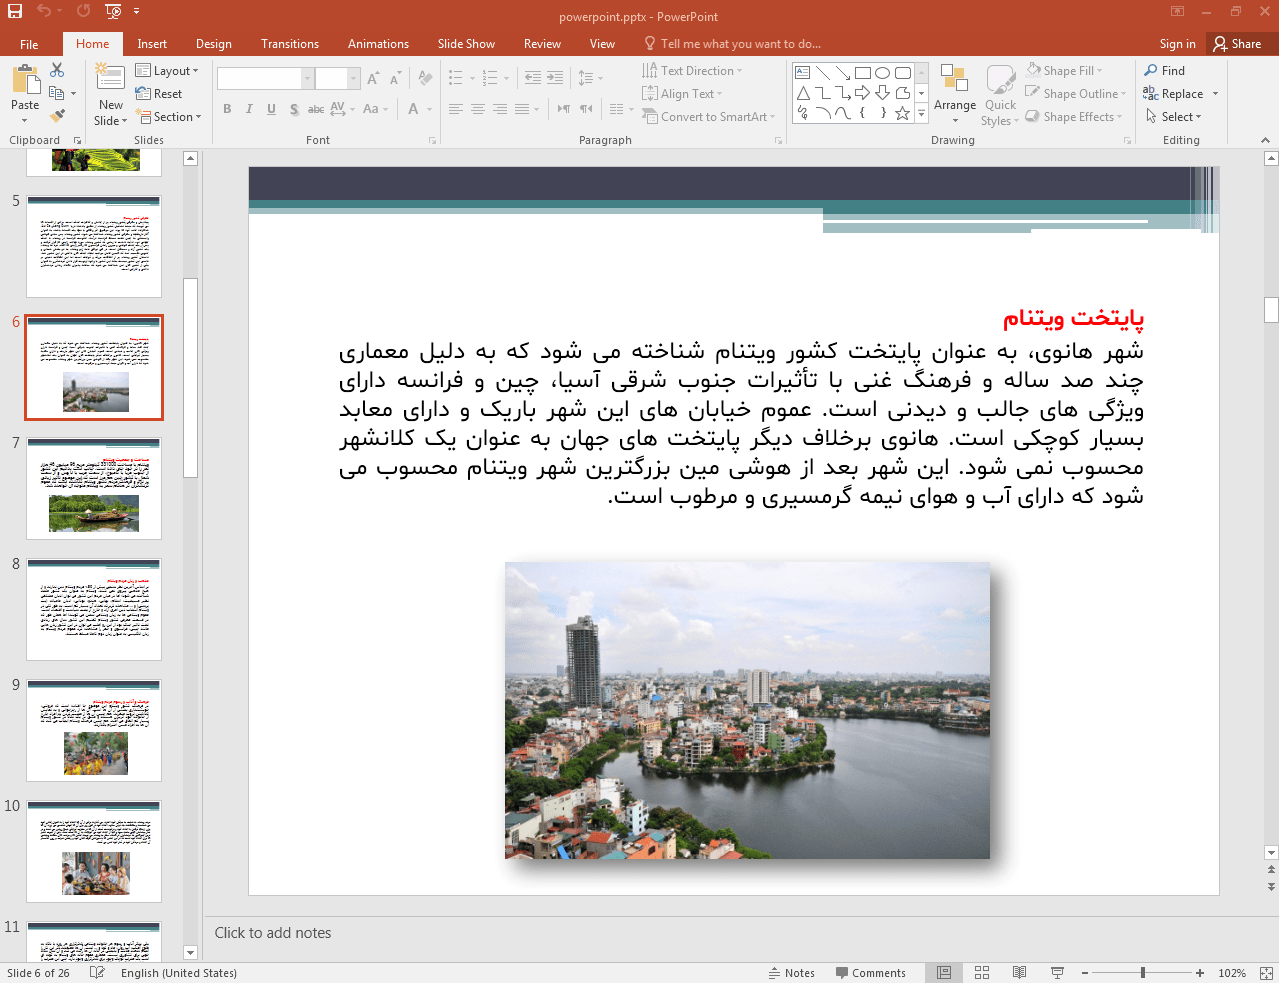
Task: Open the Slide Show tab
Action: [x=466, y=43]
